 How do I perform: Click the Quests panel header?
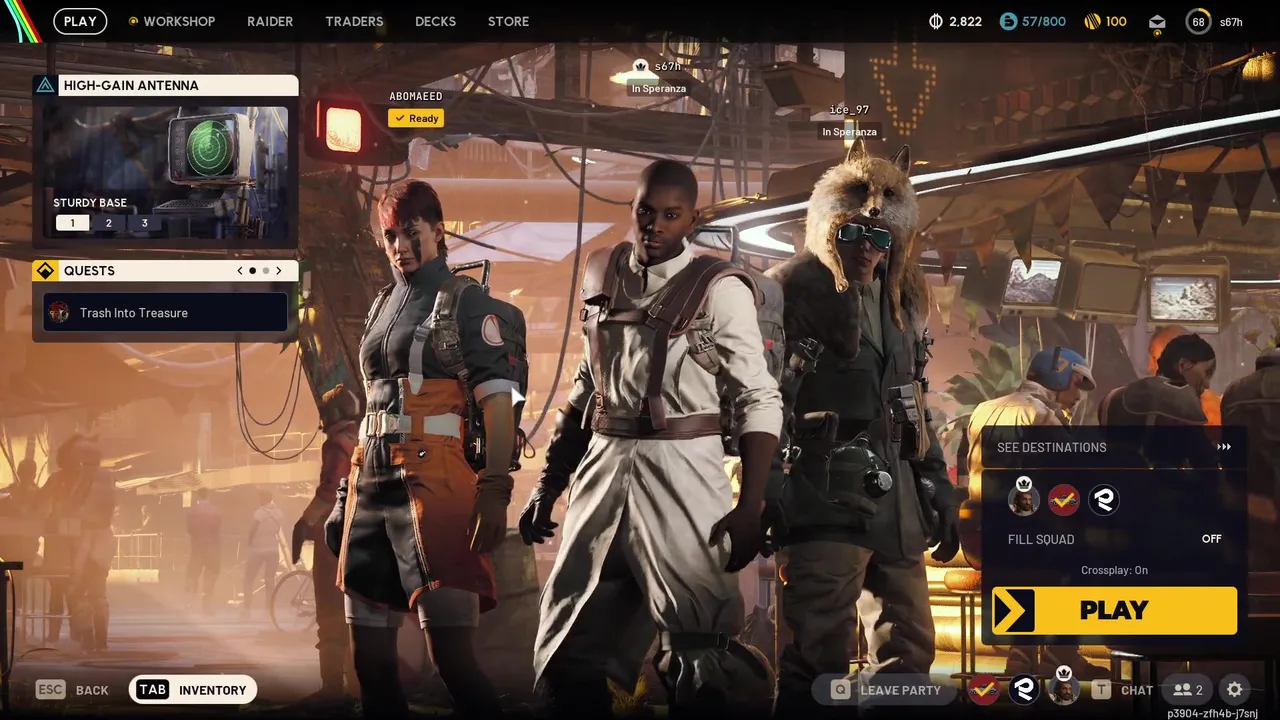[x=165, y=270]
